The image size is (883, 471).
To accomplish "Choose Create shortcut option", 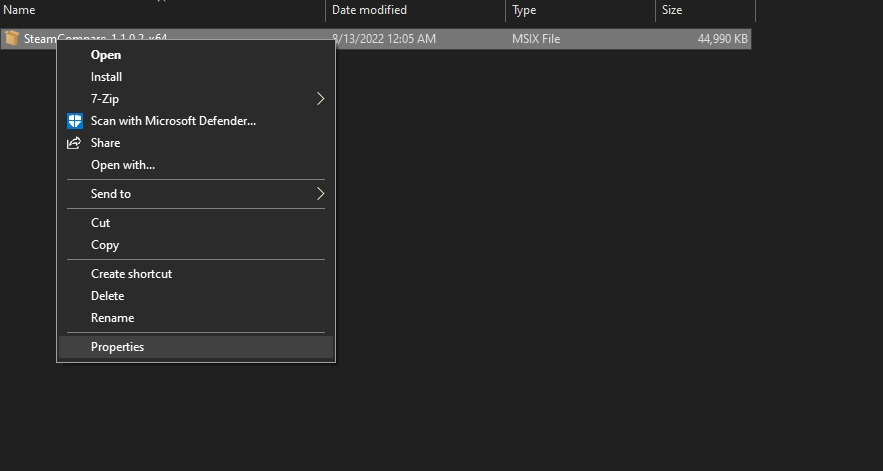I will pos(196,274).
